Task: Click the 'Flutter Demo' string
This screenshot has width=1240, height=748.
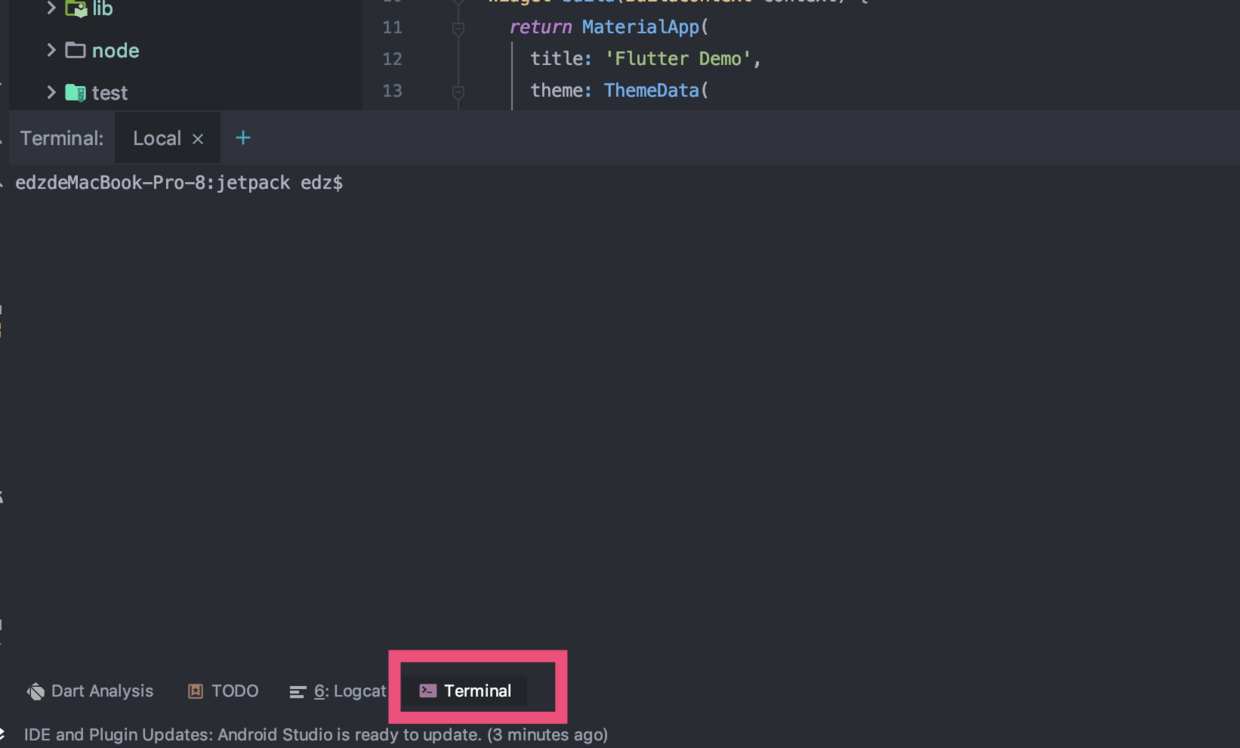Action: (678, 59)
